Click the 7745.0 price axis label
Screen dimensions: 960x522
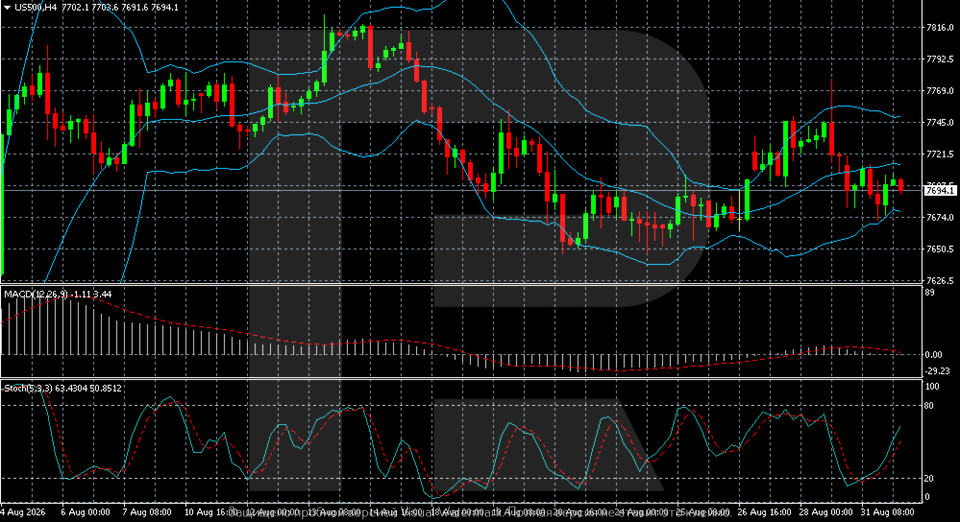click(940, 122)
